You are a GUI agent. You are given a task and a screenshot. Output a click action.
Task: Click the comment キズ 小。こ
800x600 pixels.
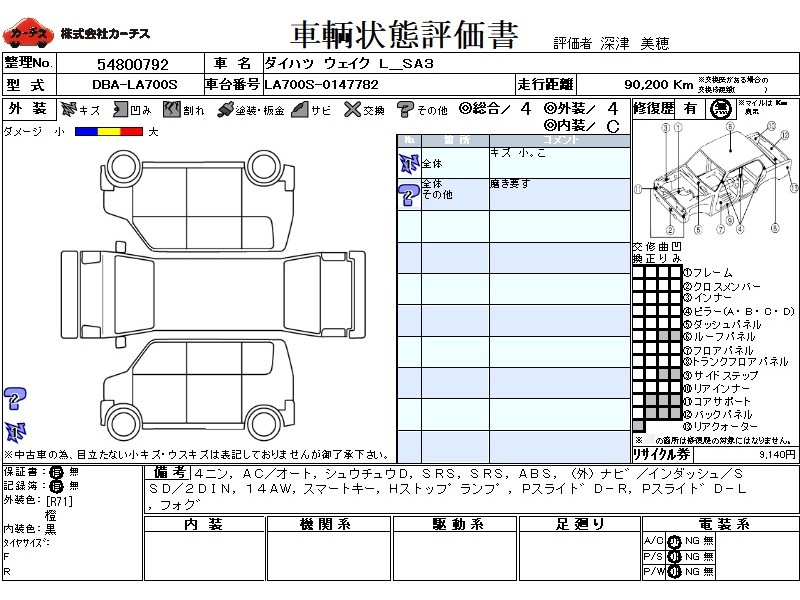(518, 153)
